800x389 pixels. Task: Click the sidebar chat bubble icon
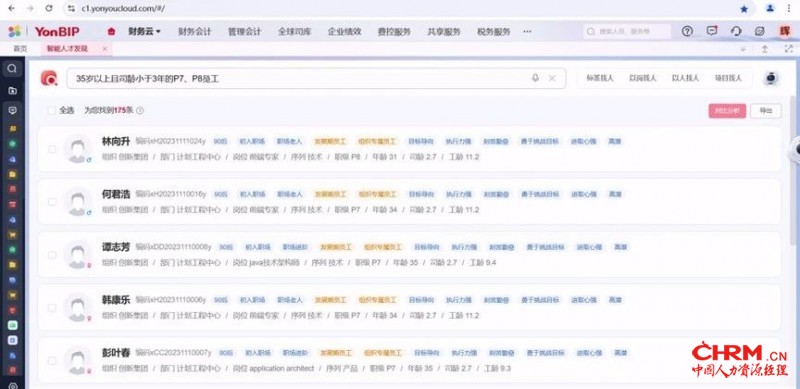coord(12,110)
